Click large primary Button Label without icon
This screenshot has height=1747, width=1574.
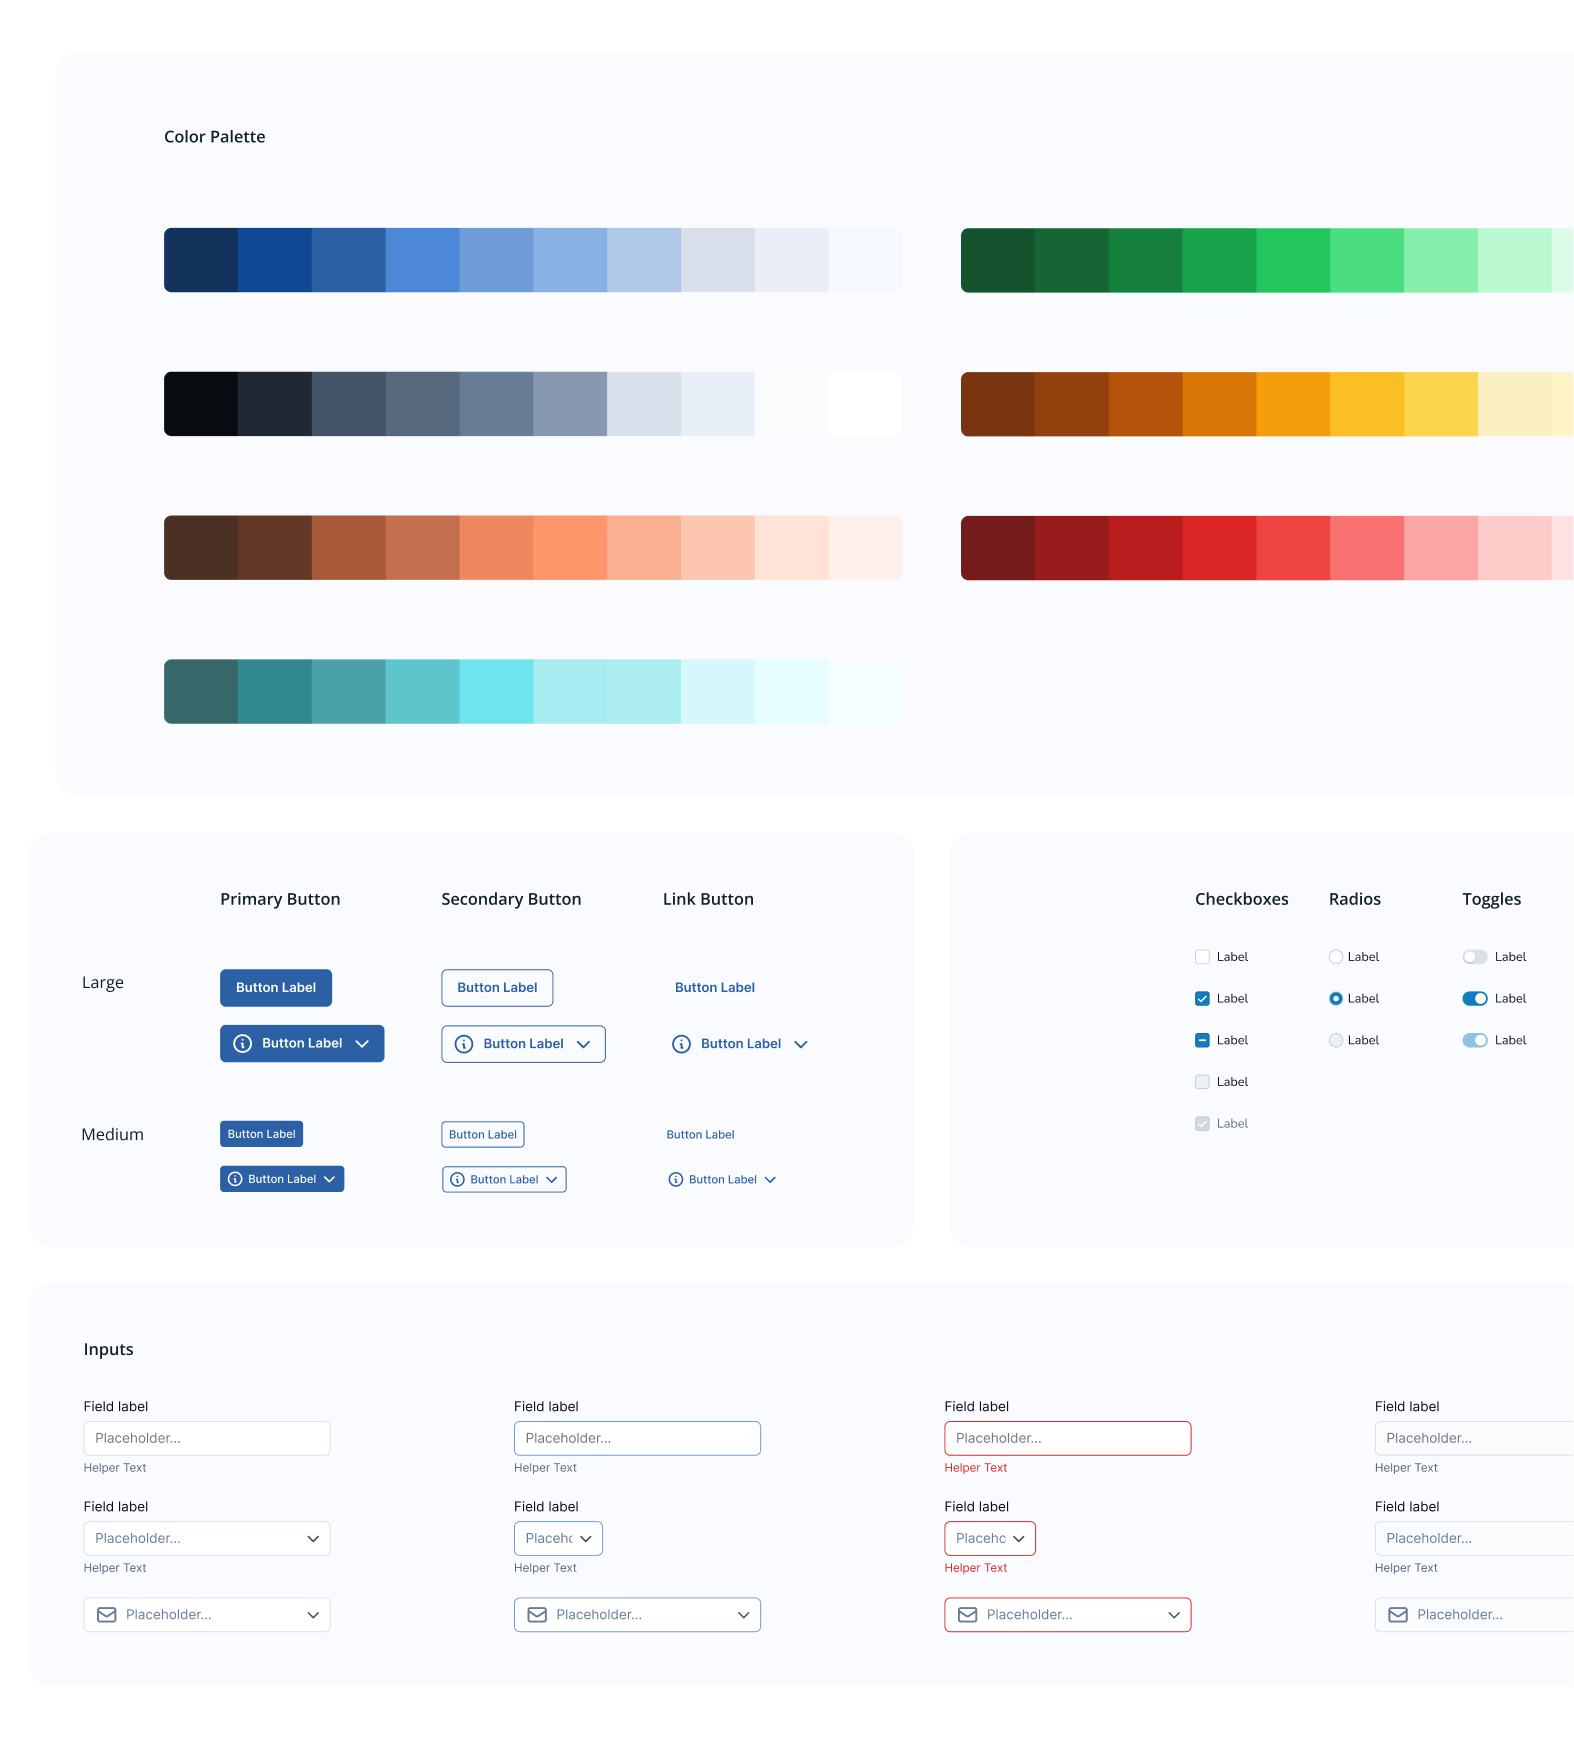(x=276, y=988)
